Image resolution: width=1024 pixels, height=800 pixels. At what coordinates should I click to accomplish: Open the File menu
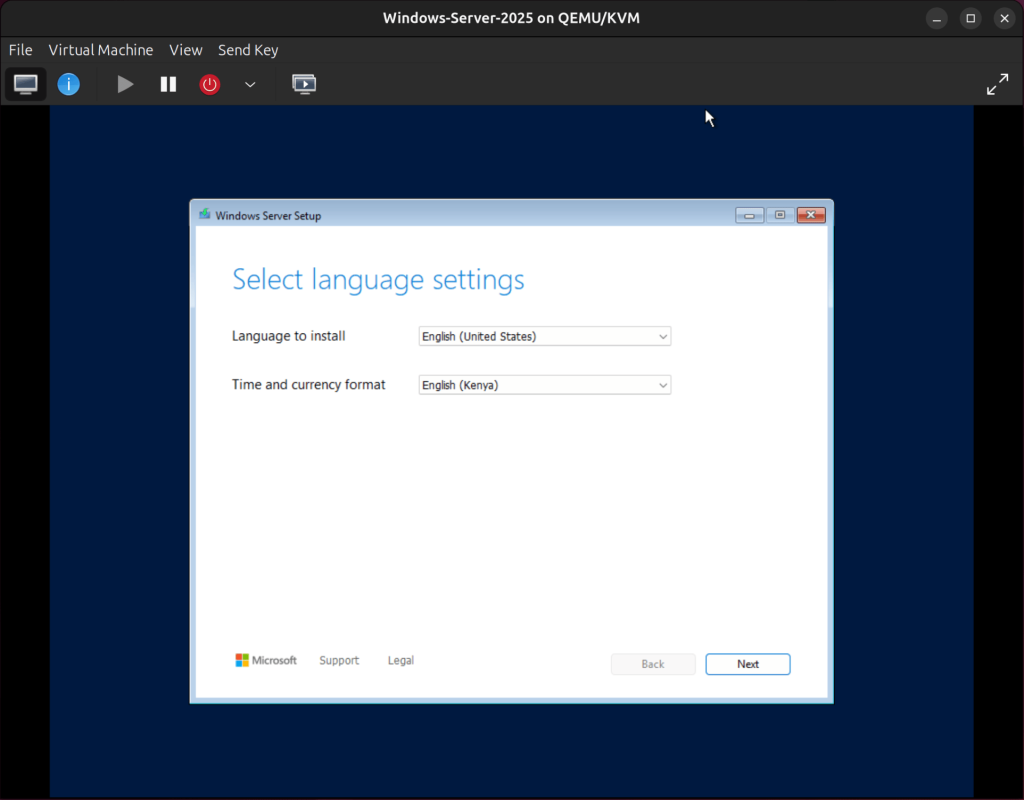point(20,49)
